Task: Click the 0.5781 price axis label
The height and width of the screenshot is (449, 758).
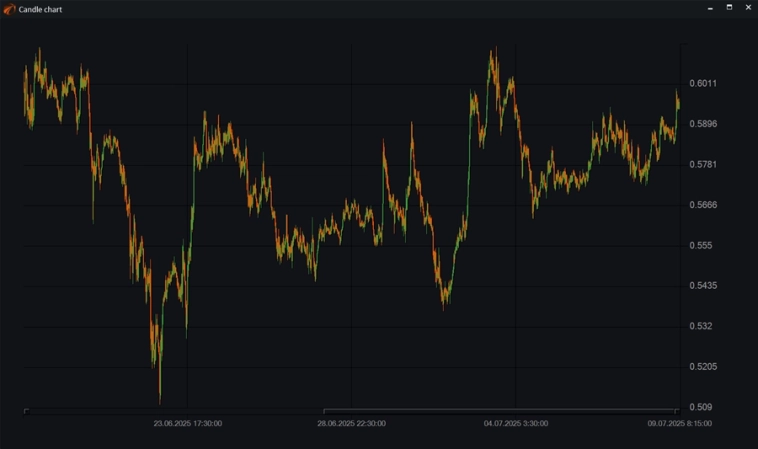Action: 703,164
